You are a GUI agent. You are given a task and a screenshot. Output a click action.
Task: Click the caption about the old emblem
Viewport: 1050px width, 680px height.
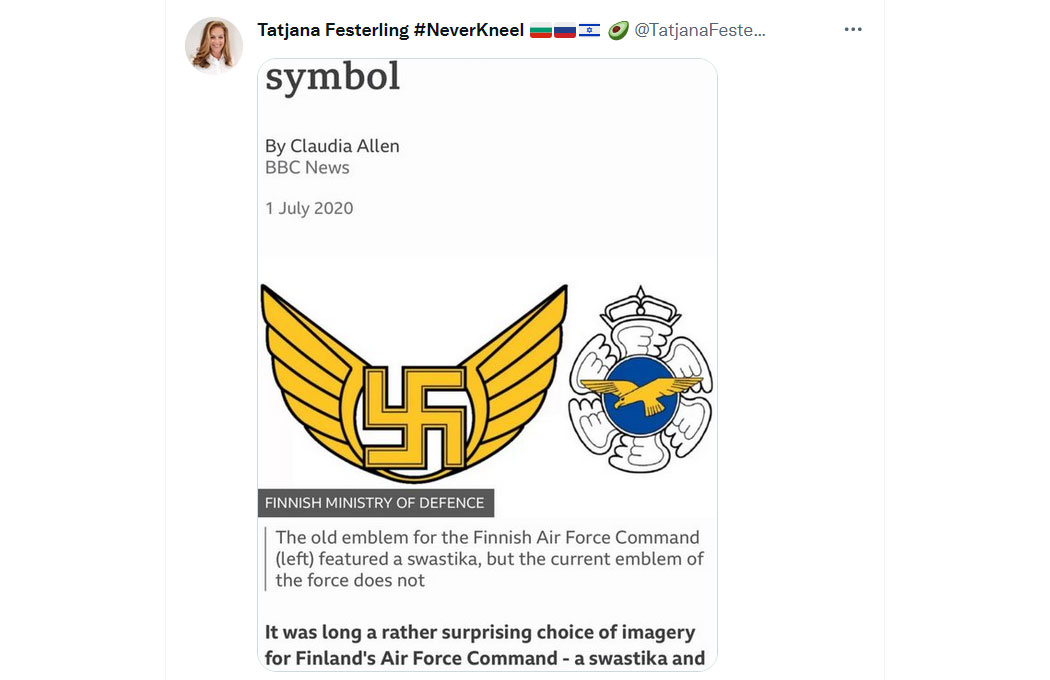click(x=490, y=559)
